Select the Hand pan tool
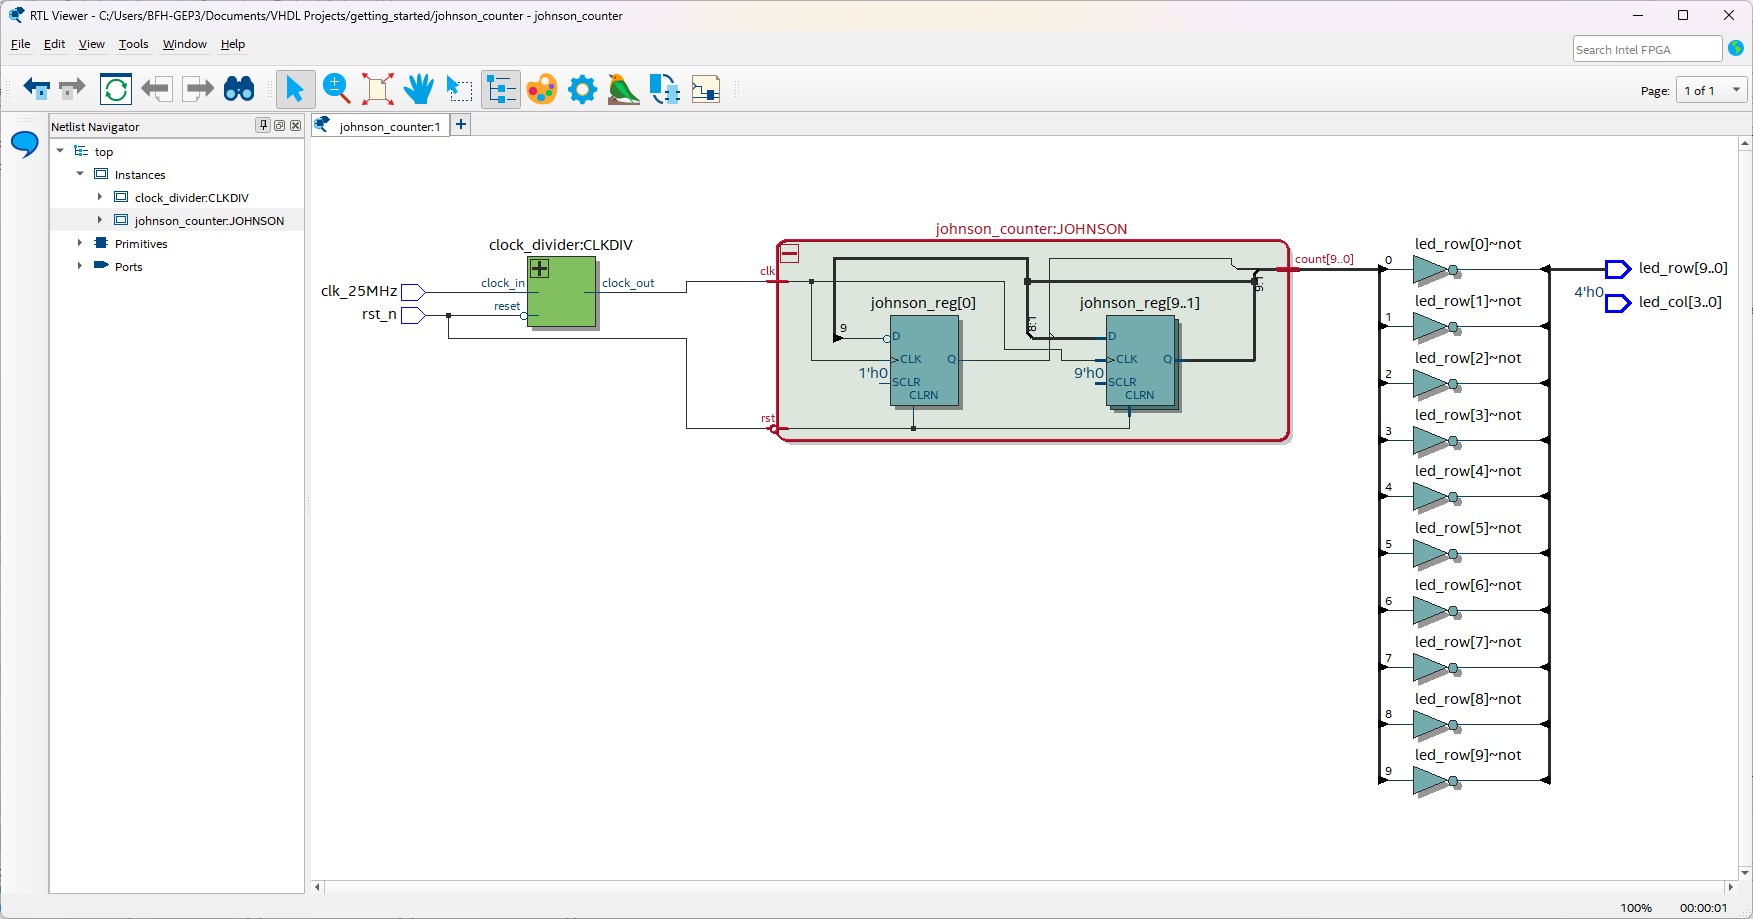 419,89
